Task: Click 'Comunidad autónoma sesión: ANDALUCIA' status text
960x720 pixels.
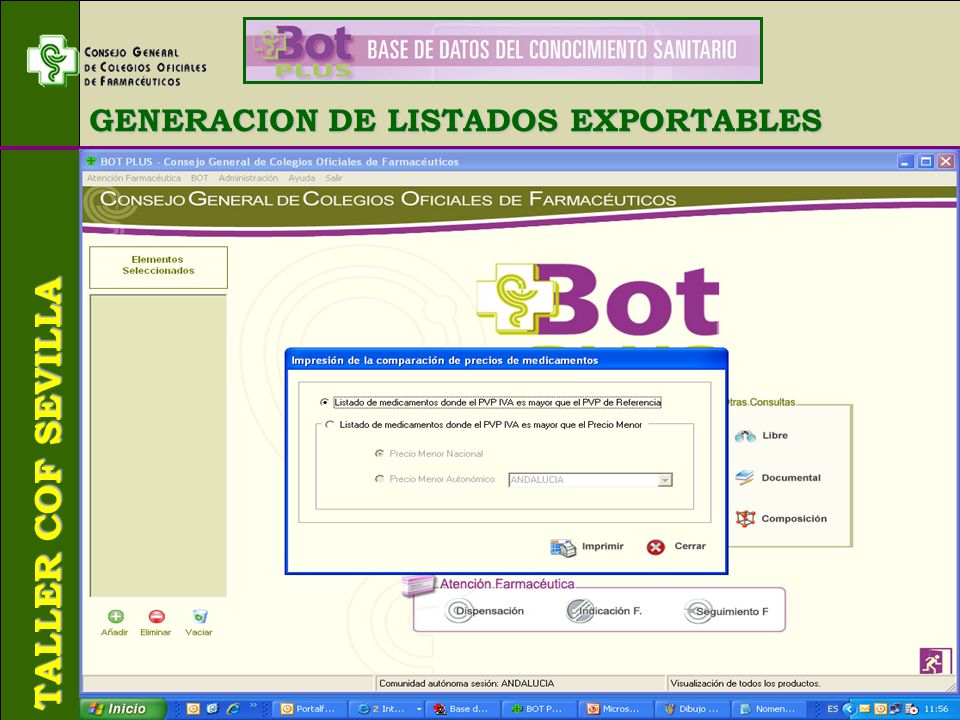Action: coord(467,684)
